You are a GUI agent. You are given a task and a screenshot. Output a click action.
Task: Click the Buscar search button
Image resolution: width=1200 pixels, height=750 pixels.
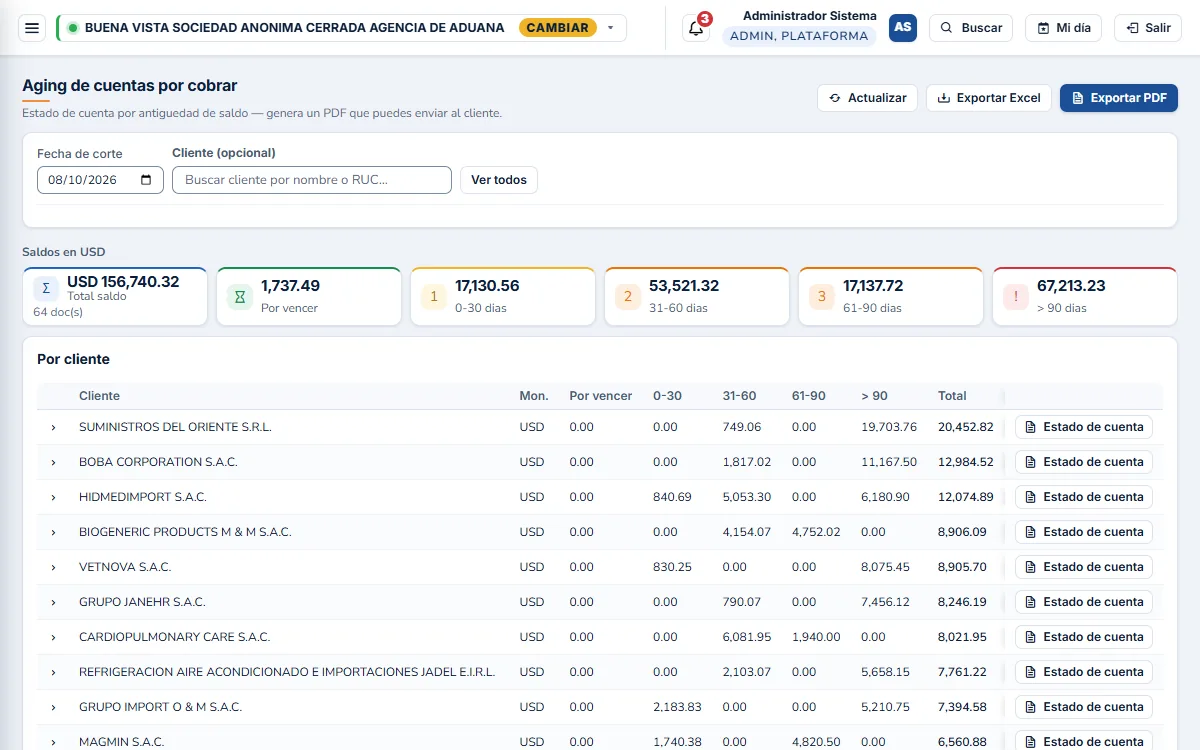coord(971,28)
